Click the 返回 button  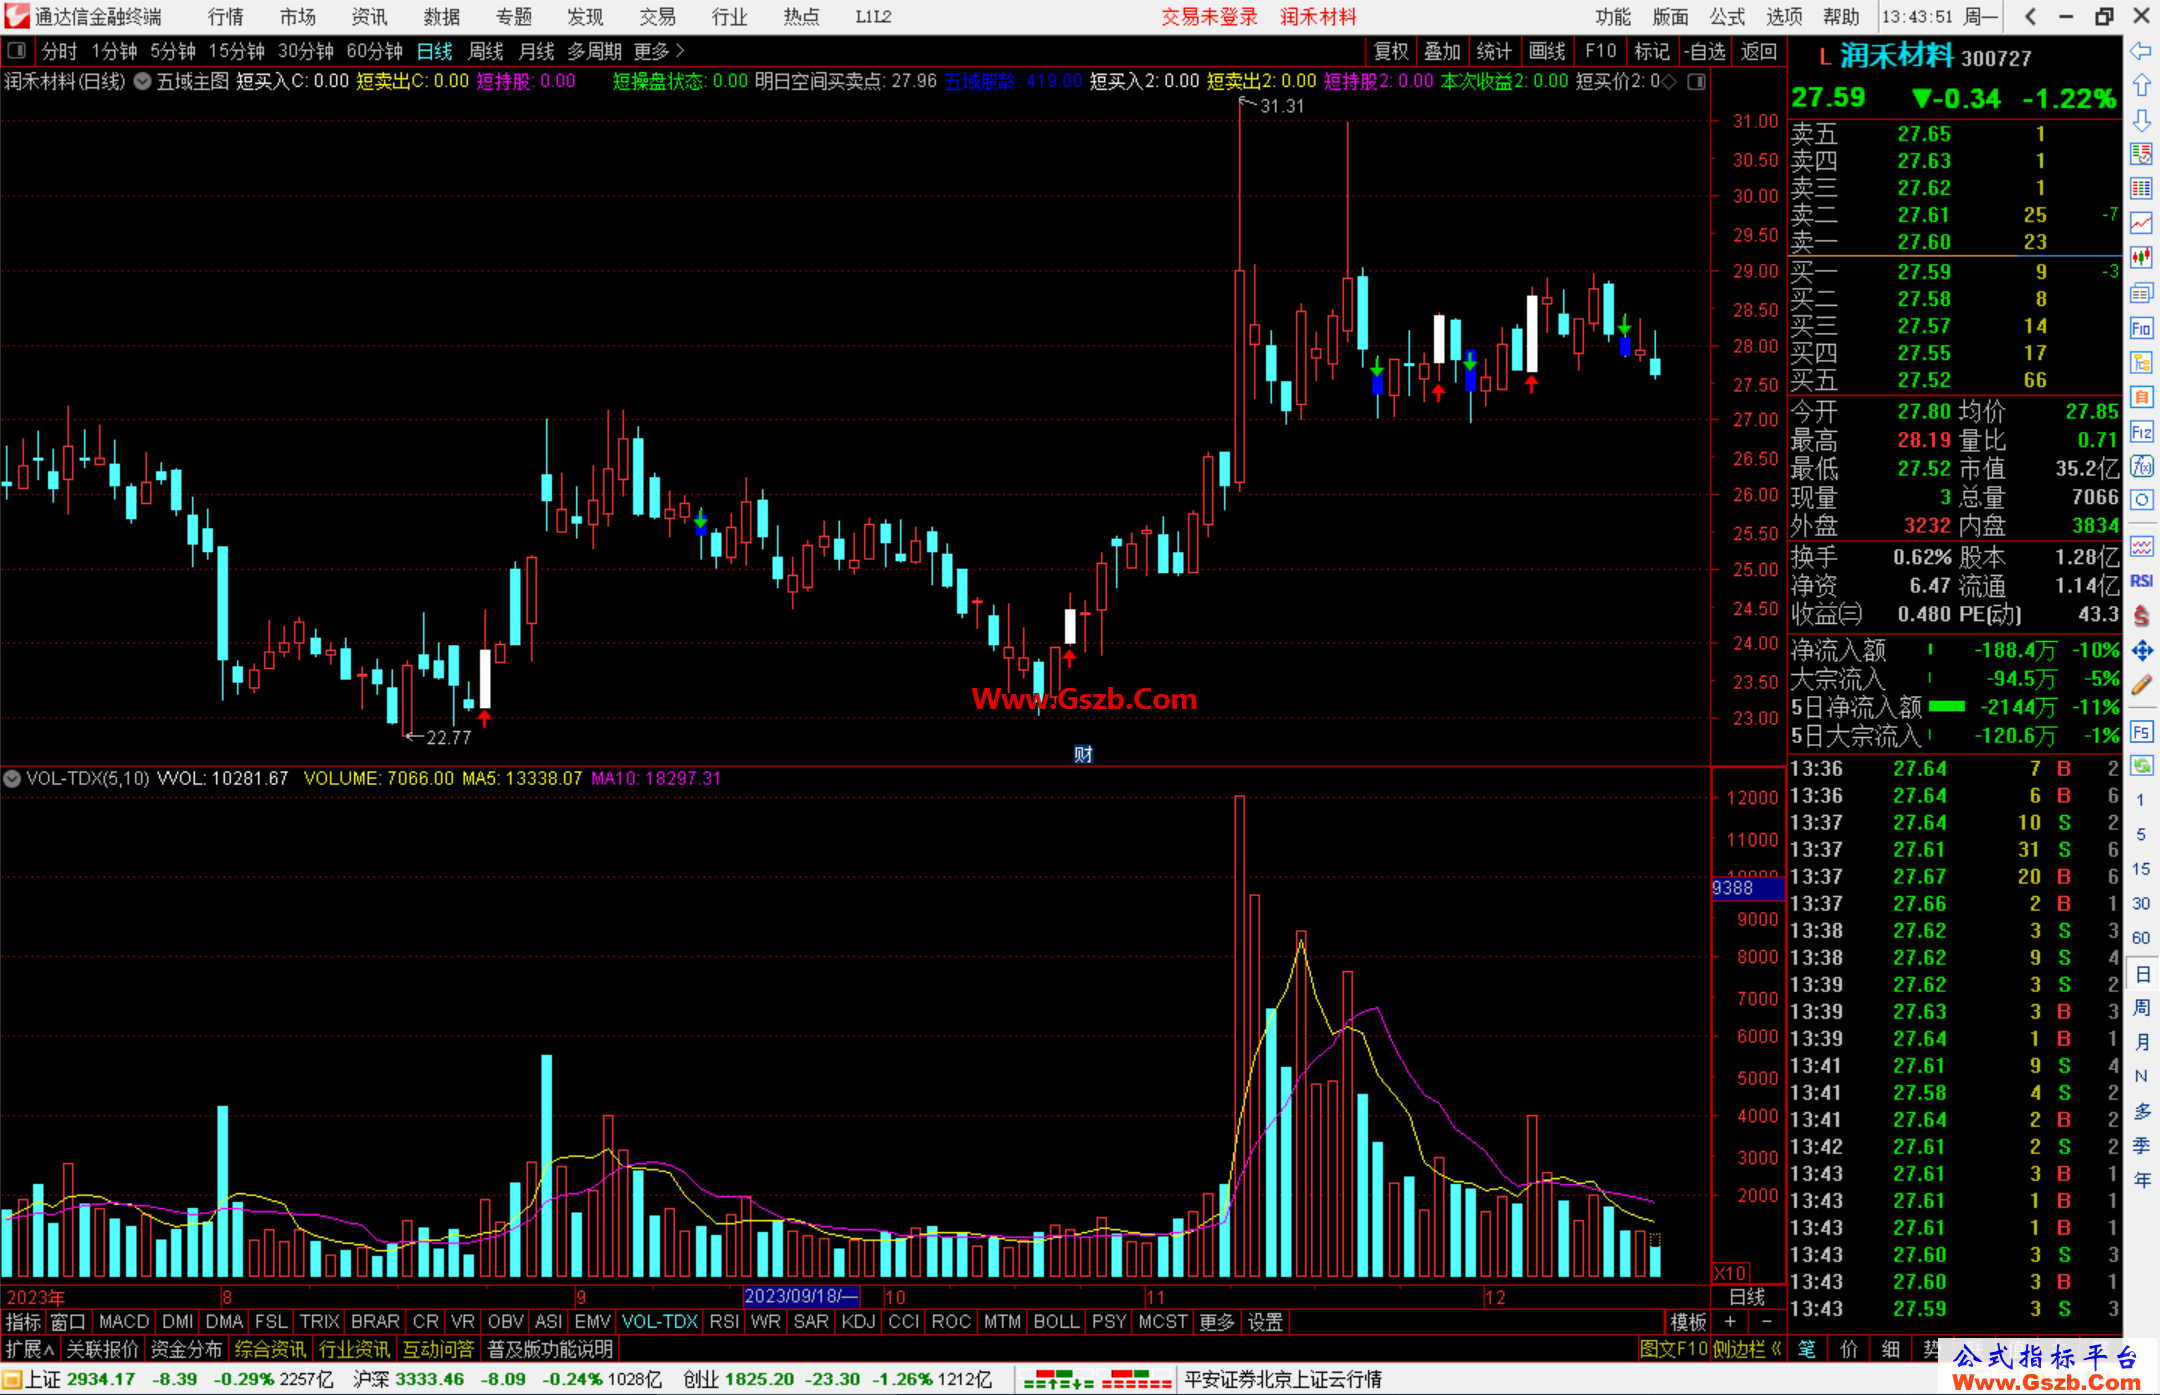(1758, 51)
